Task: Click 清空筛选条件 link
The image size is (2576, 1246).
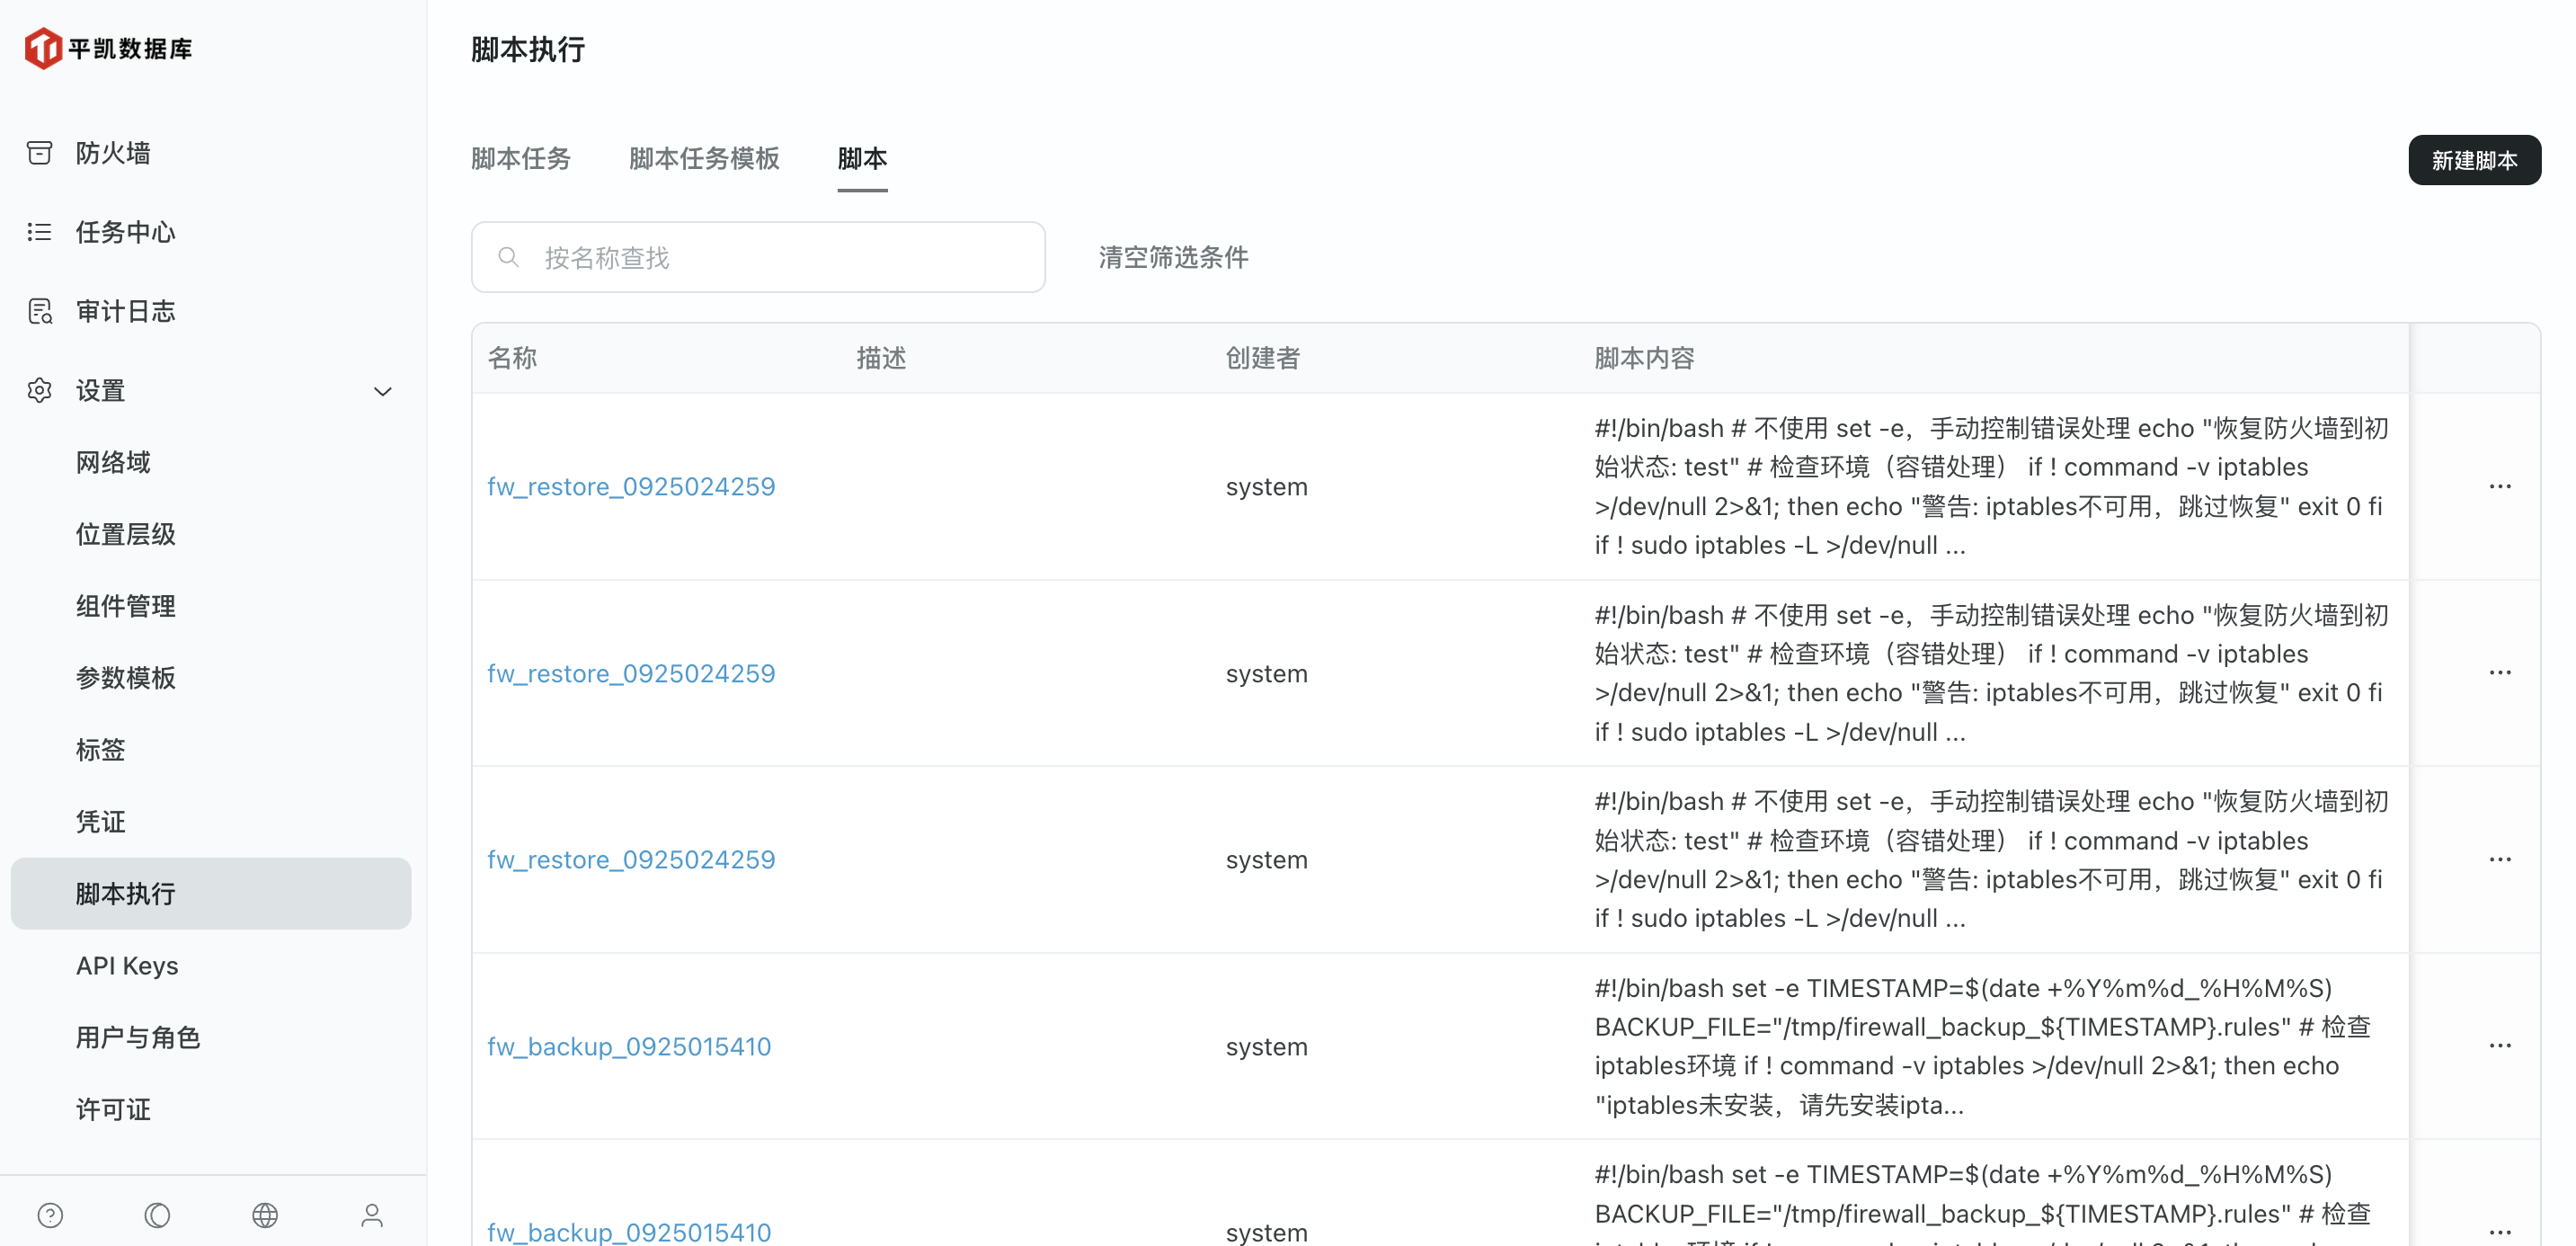Action: pos(1173,257)
